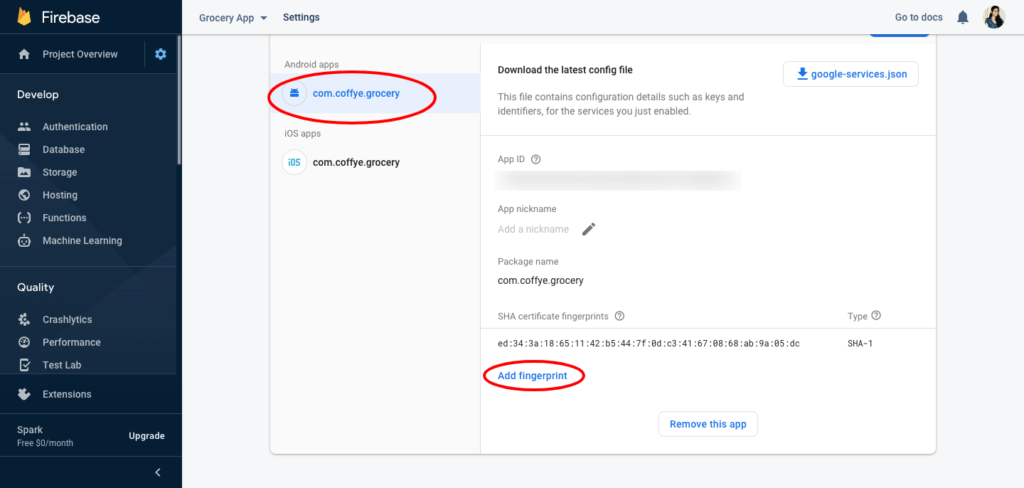Viewport: 1024px width, 488px height.
Task: Click the Upgrade plan button
Action: [147, 436]
